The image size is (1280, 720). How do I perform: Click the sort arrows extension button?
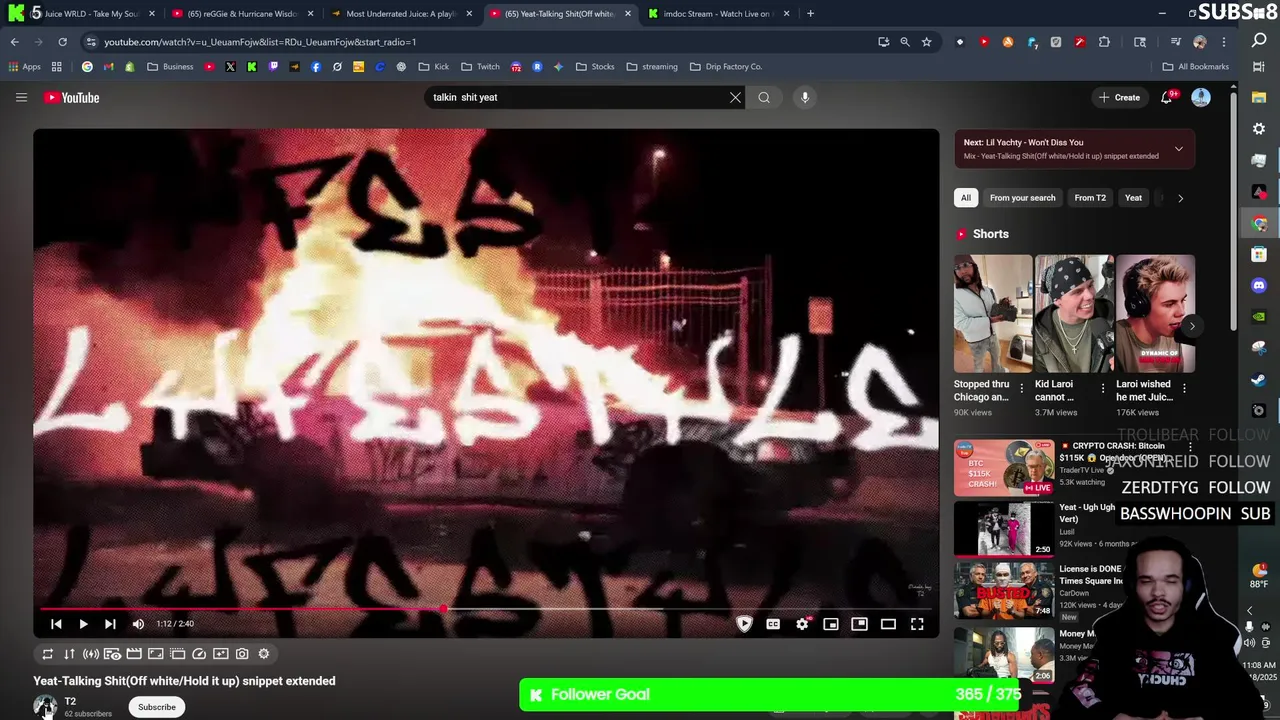pyautogui.click(x=69, y=654)
